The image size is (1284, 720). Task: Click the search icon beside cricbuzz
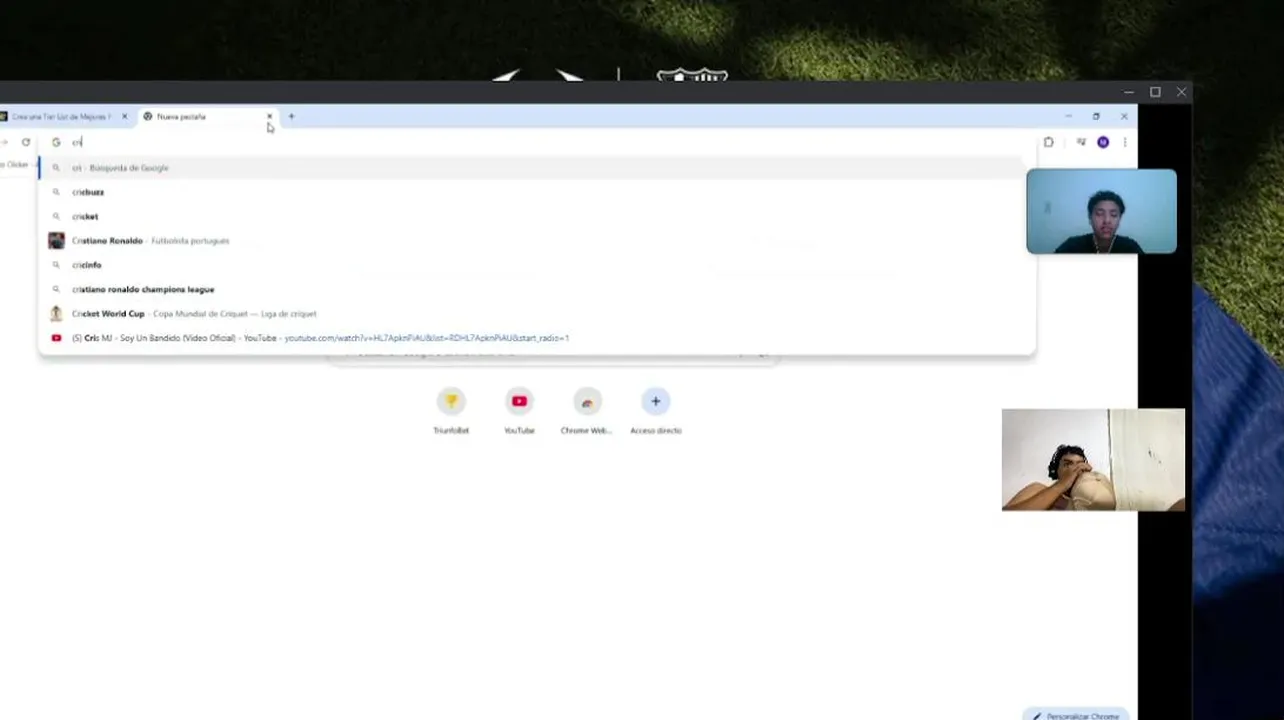[x=56, y=192]
